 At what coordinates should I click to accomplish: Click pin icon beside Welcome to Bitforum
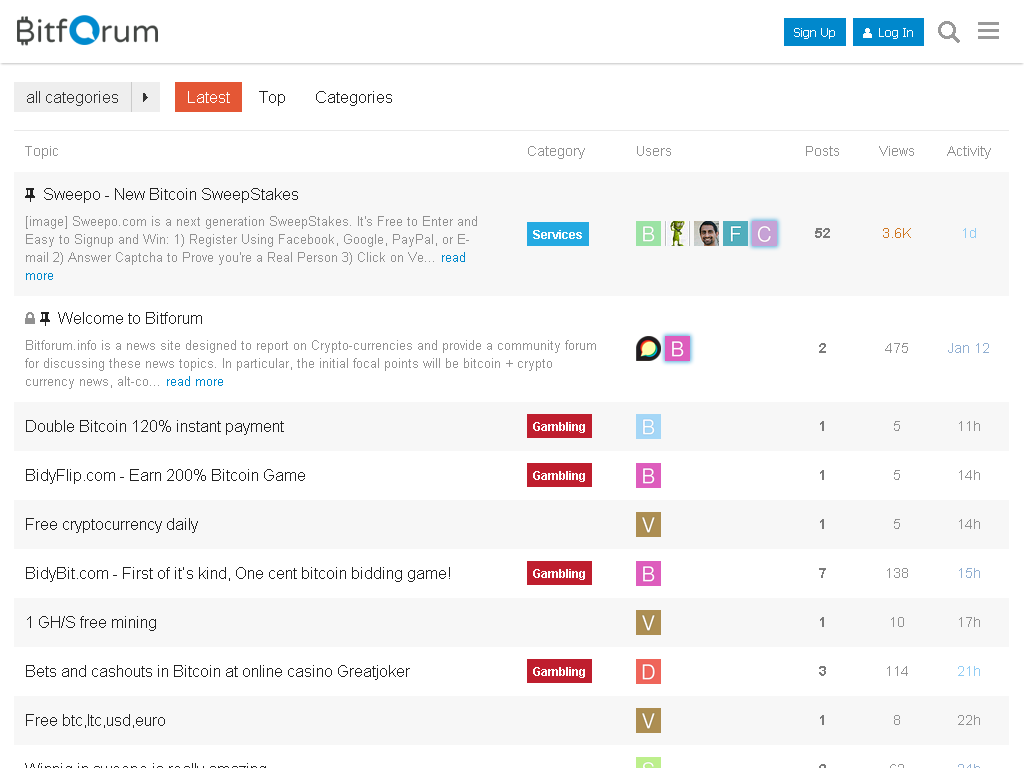coord(45,318)
